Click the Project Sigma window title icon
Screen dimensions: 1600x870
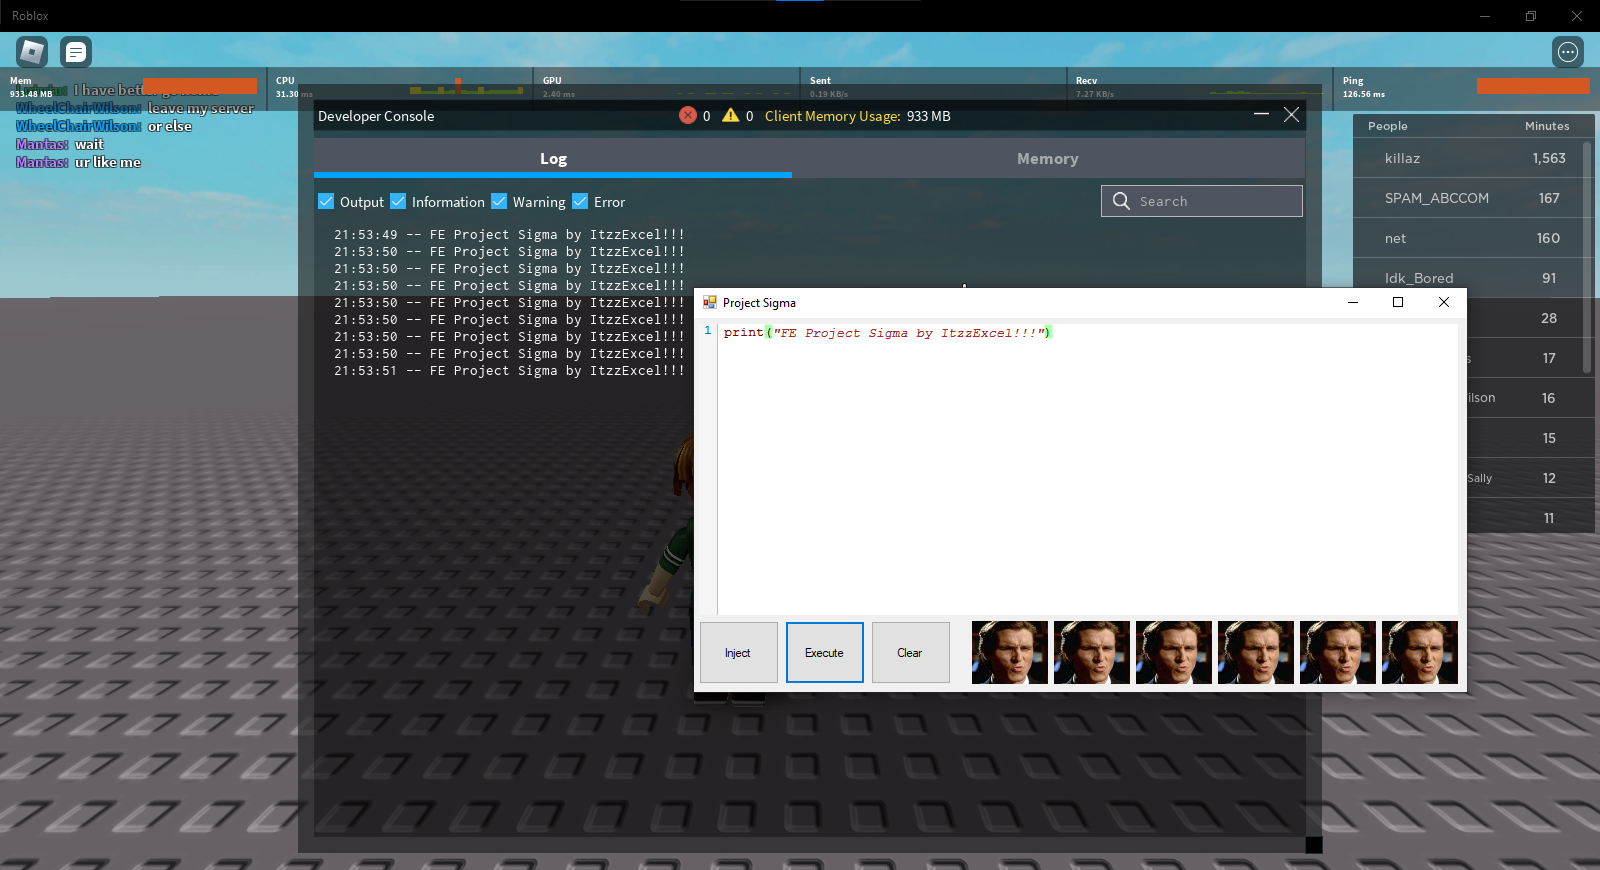(x=710, y=302)
